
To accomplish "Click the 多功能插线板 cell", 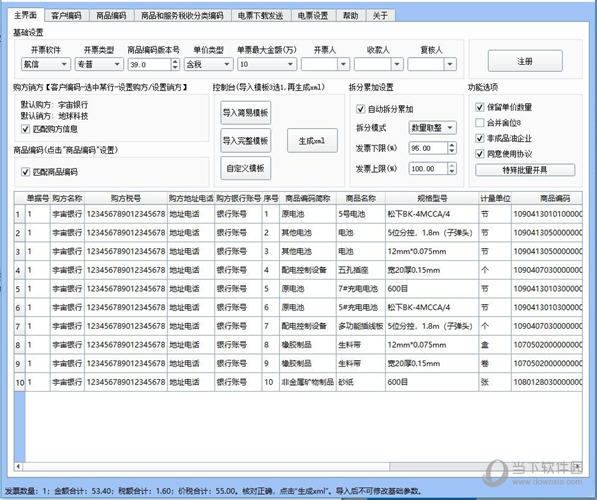I will 361,326.
